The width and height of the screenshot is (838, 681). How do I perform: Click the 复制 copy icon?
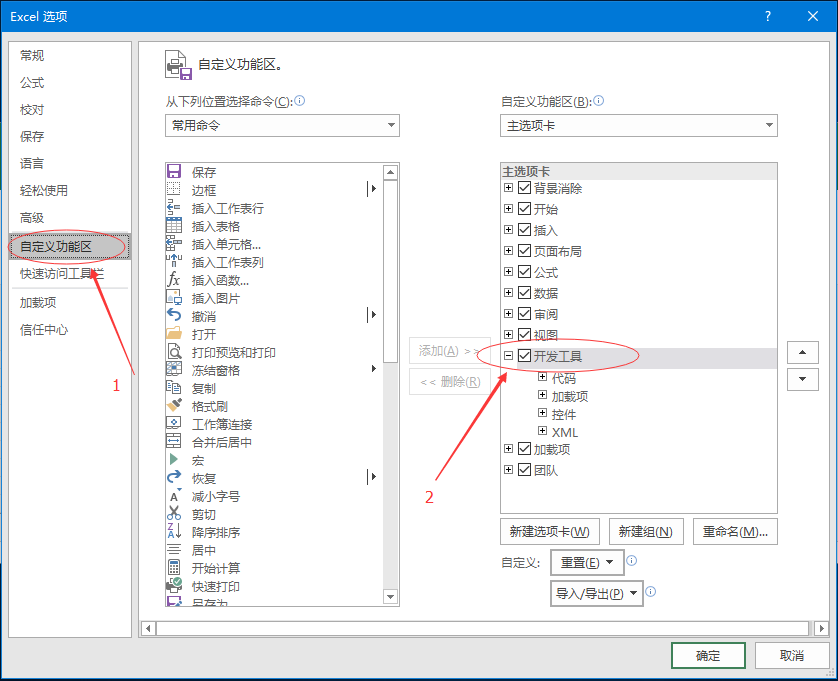point(174,388)
